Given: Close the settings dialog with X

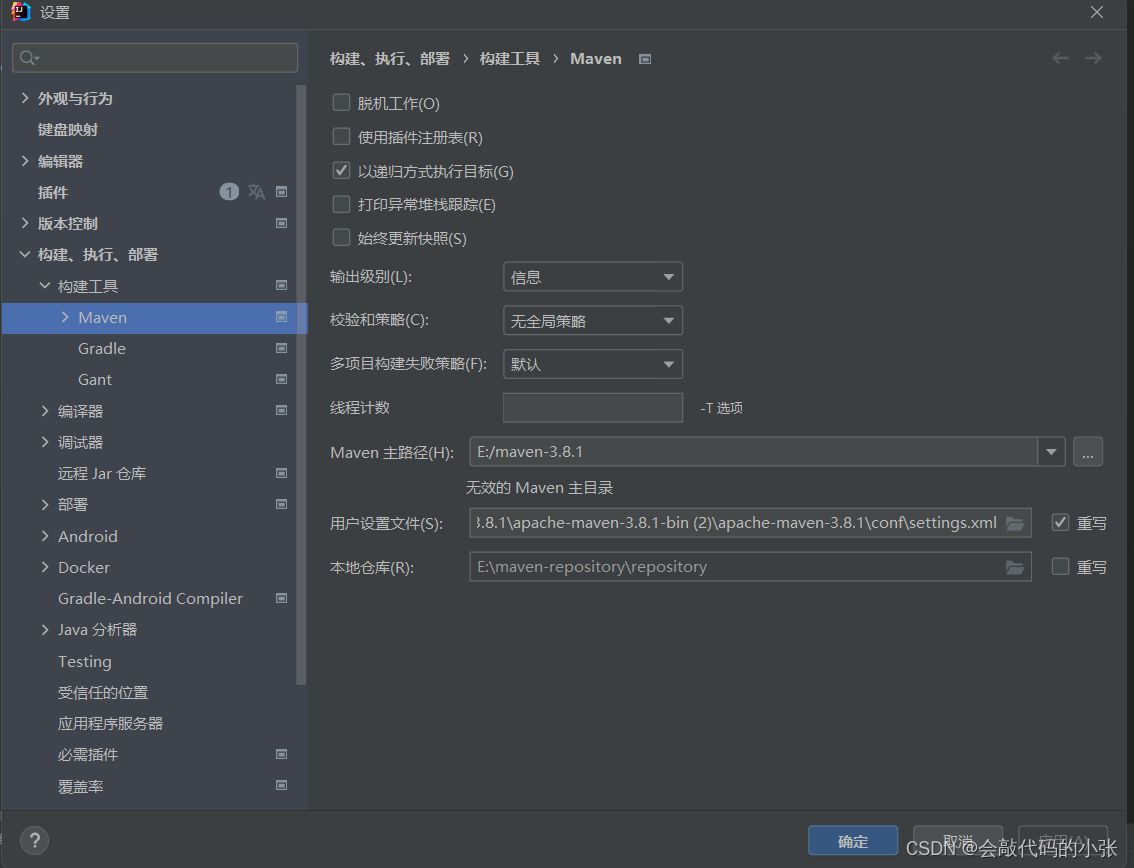Looking at the screenshot, I should click(1097, 12).
